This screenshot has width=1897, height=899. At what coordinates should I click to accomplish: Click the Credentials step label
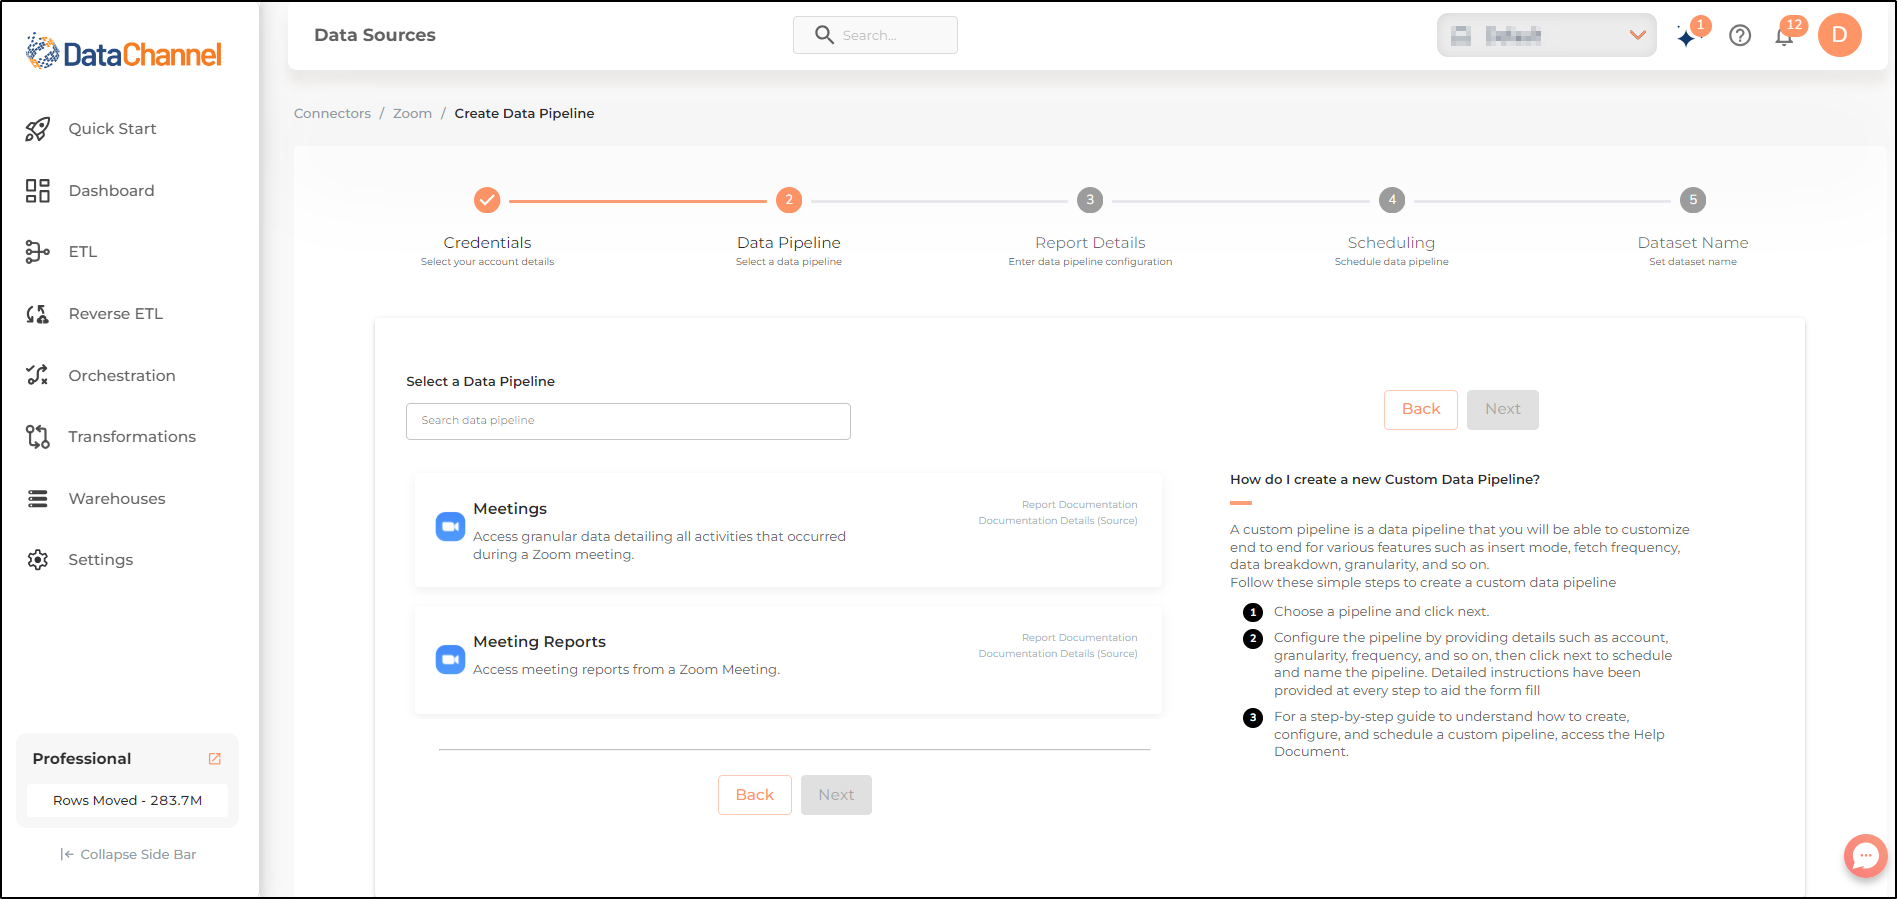tap(487, 243)
